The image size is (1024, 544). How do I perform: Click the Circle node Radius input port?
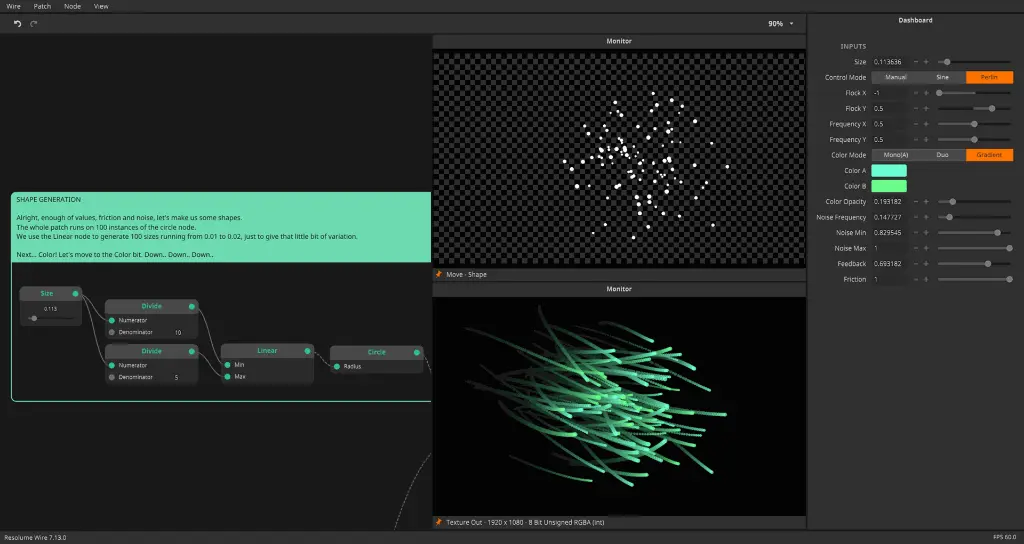[x=336, y=367]
